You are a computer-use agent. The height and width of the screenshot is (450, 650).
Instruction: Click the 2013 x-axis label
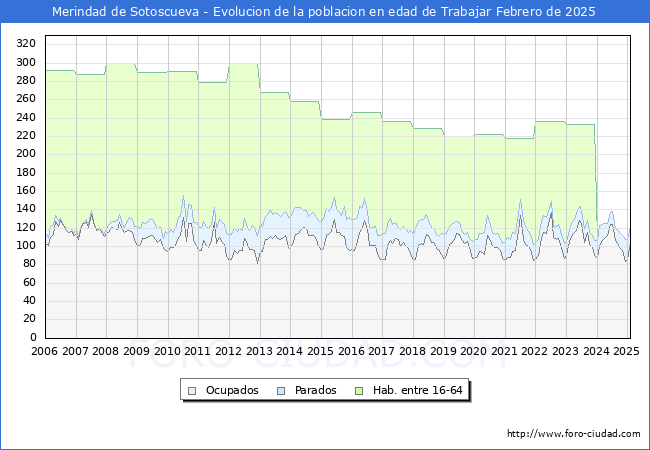[x=260, y=351]
